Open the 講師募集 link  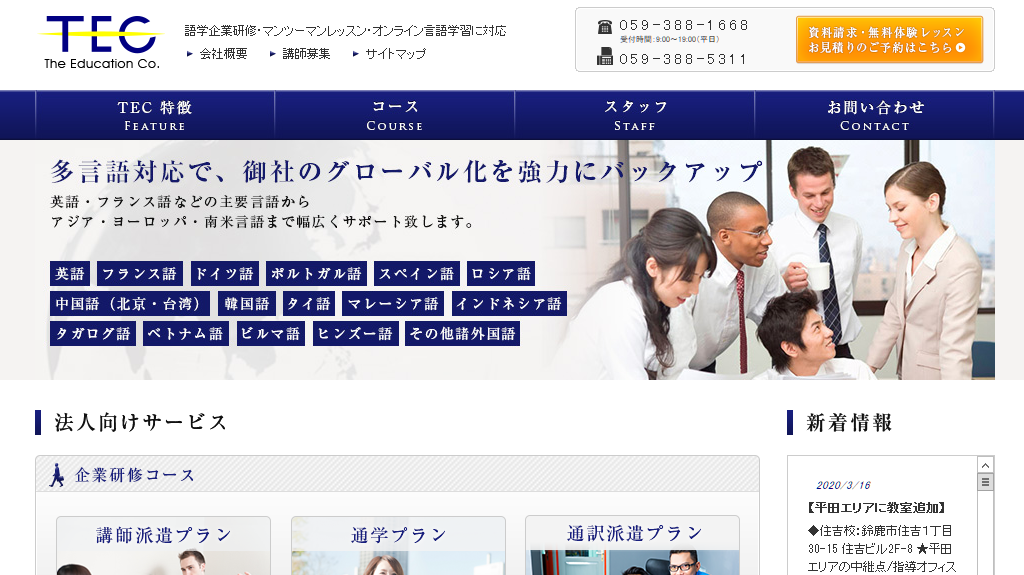(306, 54)
